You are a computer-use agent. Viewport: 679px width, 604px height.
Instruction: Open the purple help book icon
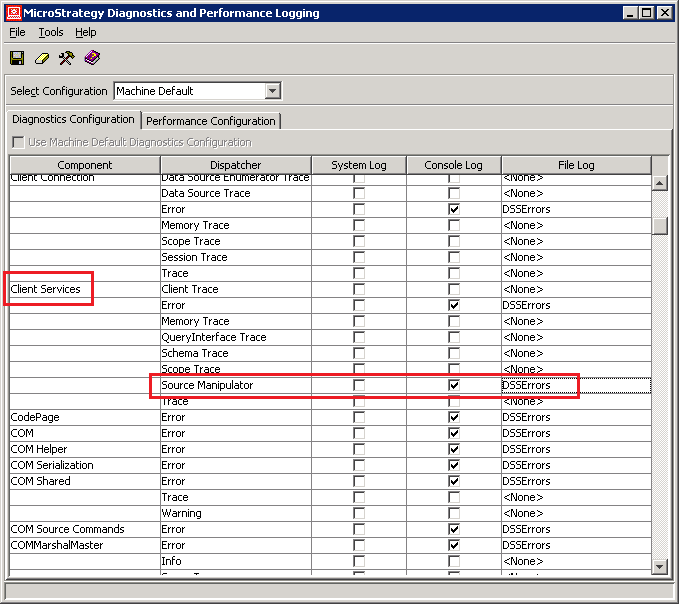point(92,58)
